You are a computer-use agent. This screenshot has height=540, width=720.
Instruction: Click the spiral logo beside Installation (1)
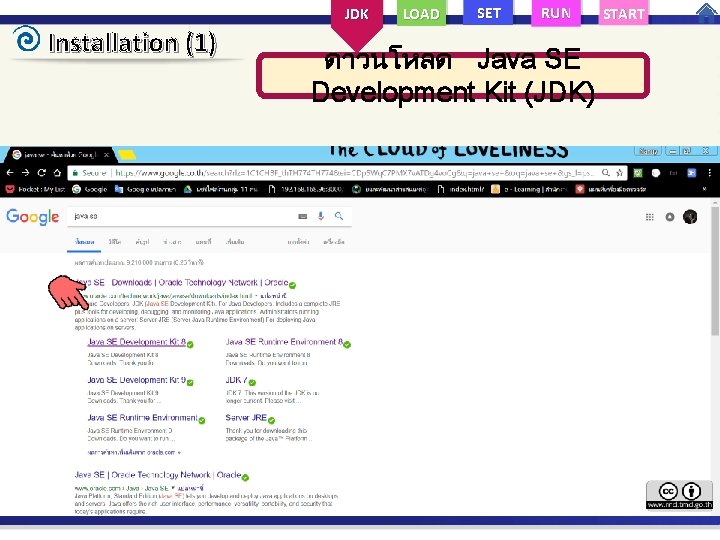[27, 39]
